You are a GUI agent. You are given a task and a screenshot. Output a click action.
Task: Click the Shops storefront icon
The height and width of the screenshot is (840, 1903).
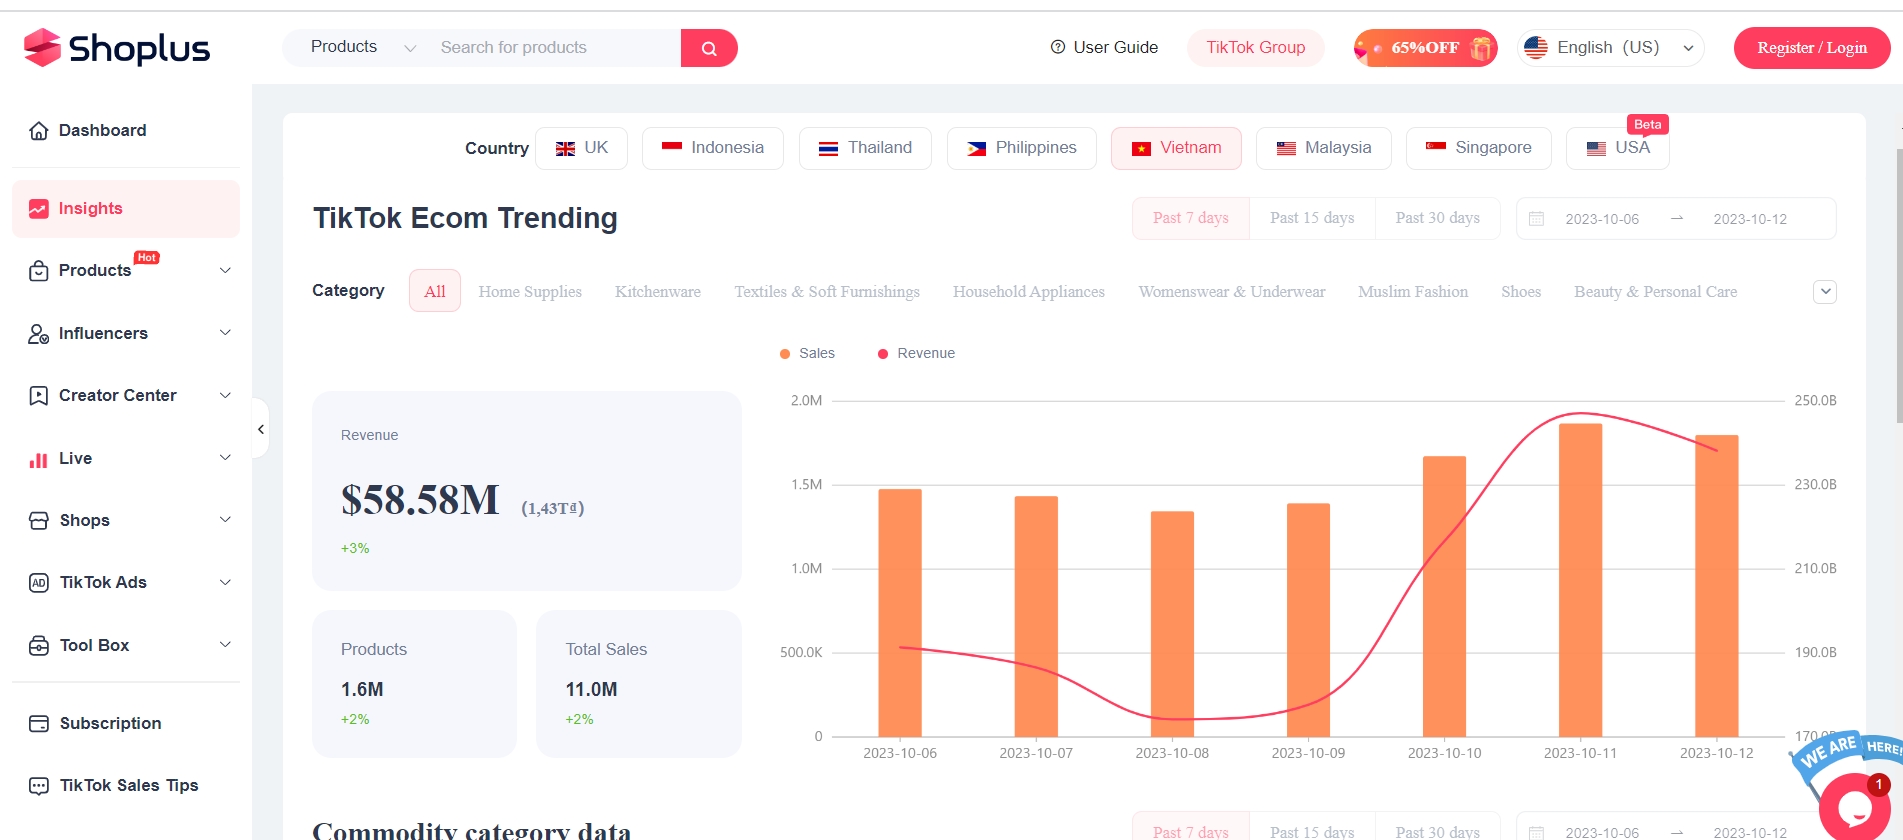(x=39, y=521)
